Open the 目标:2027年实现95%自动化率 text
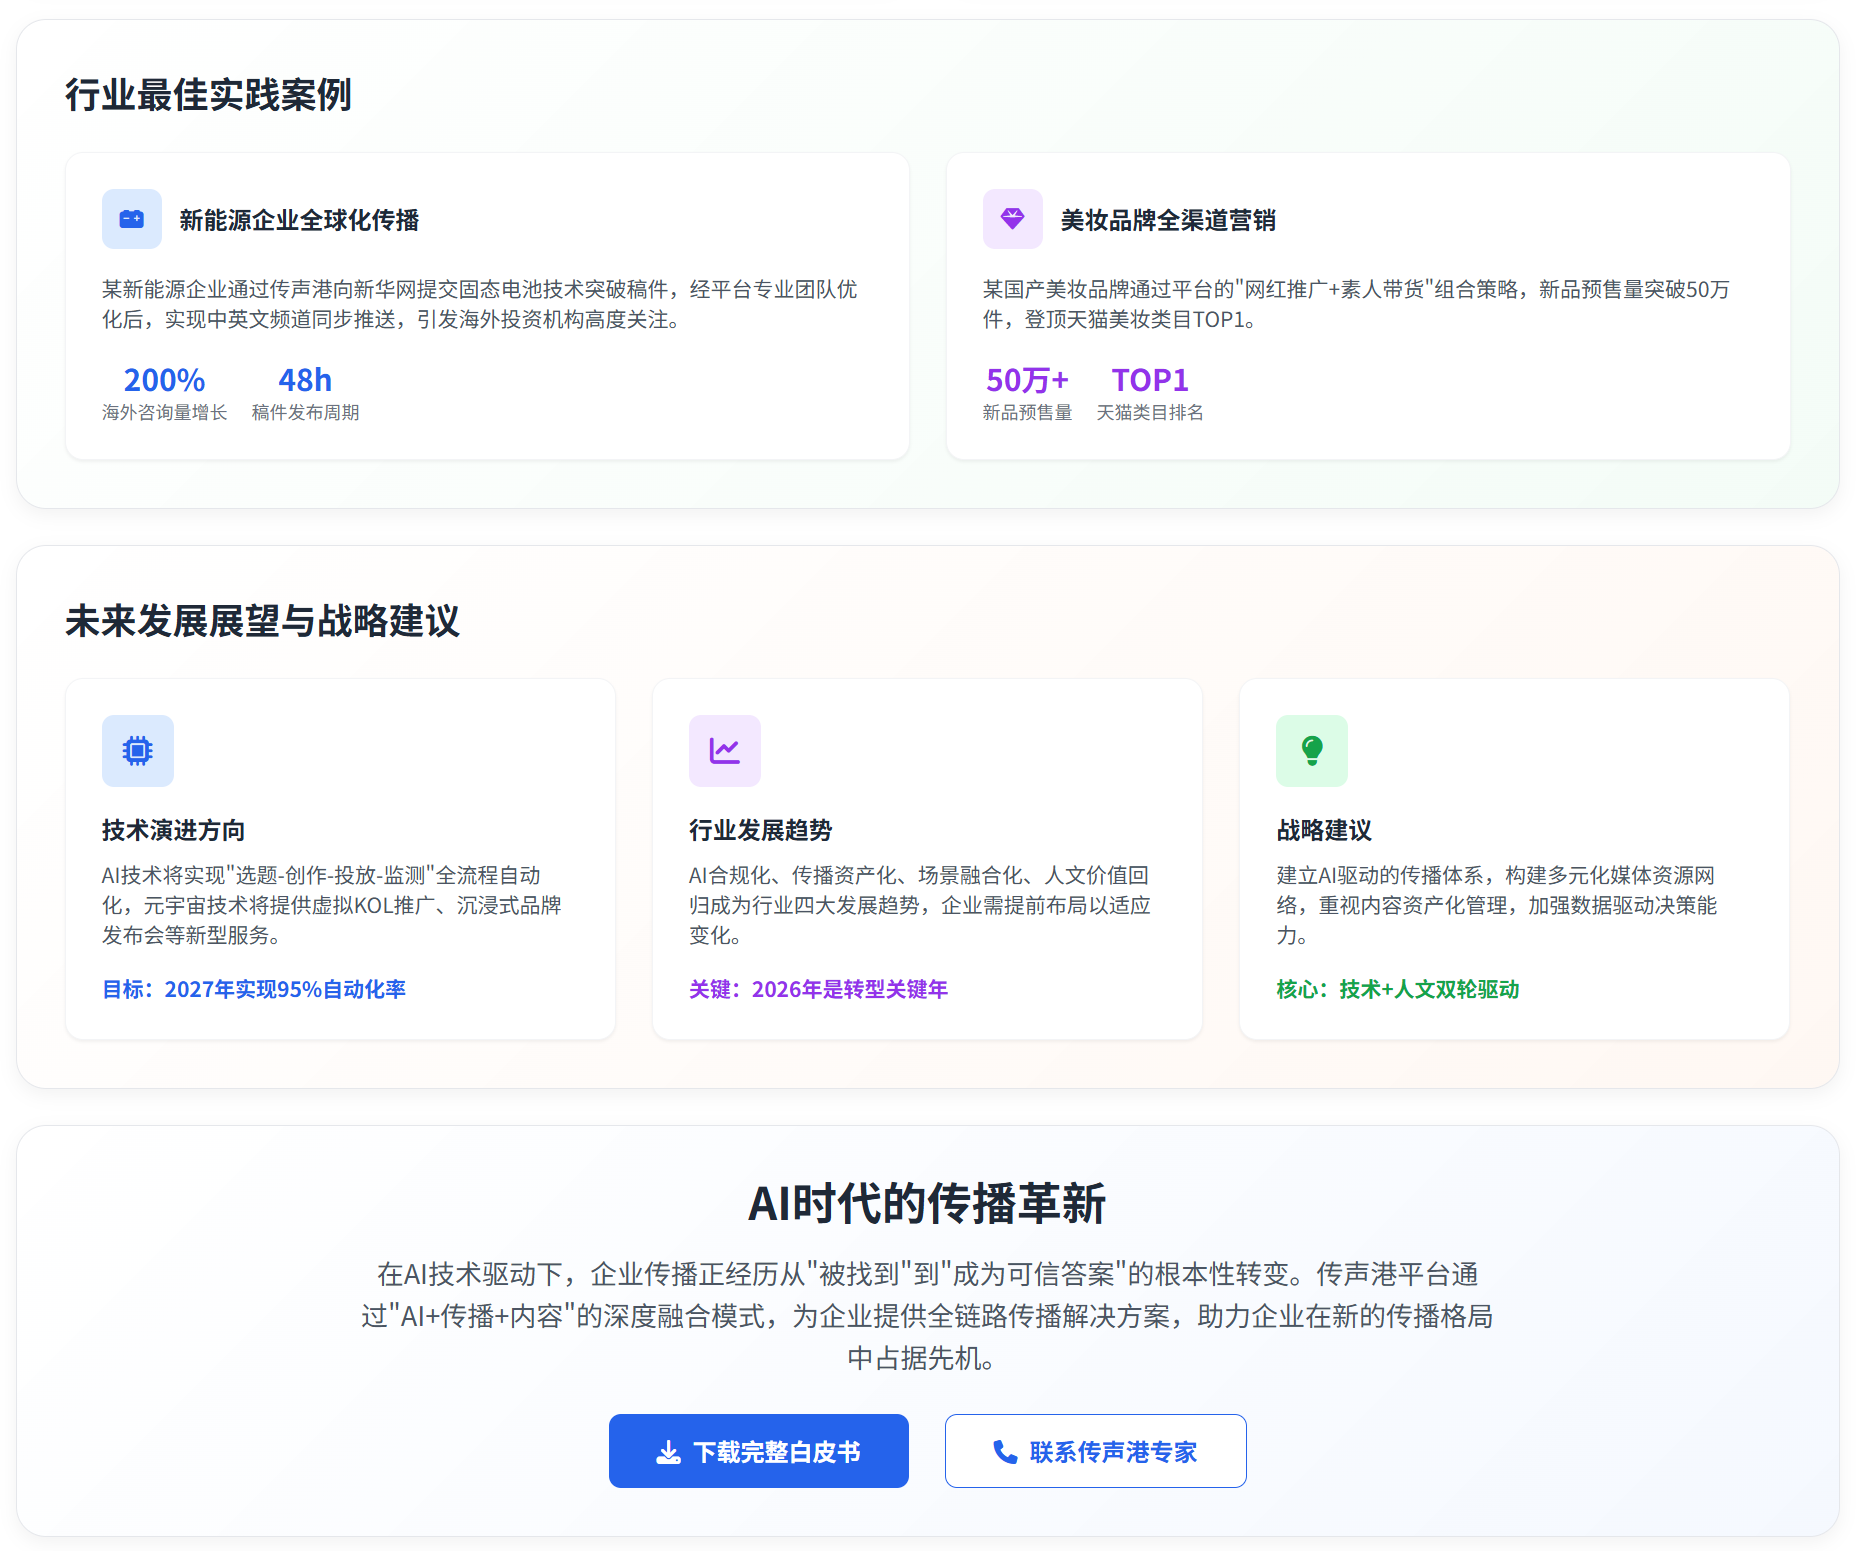1862x1551 pixels. (x=254, y=989)
